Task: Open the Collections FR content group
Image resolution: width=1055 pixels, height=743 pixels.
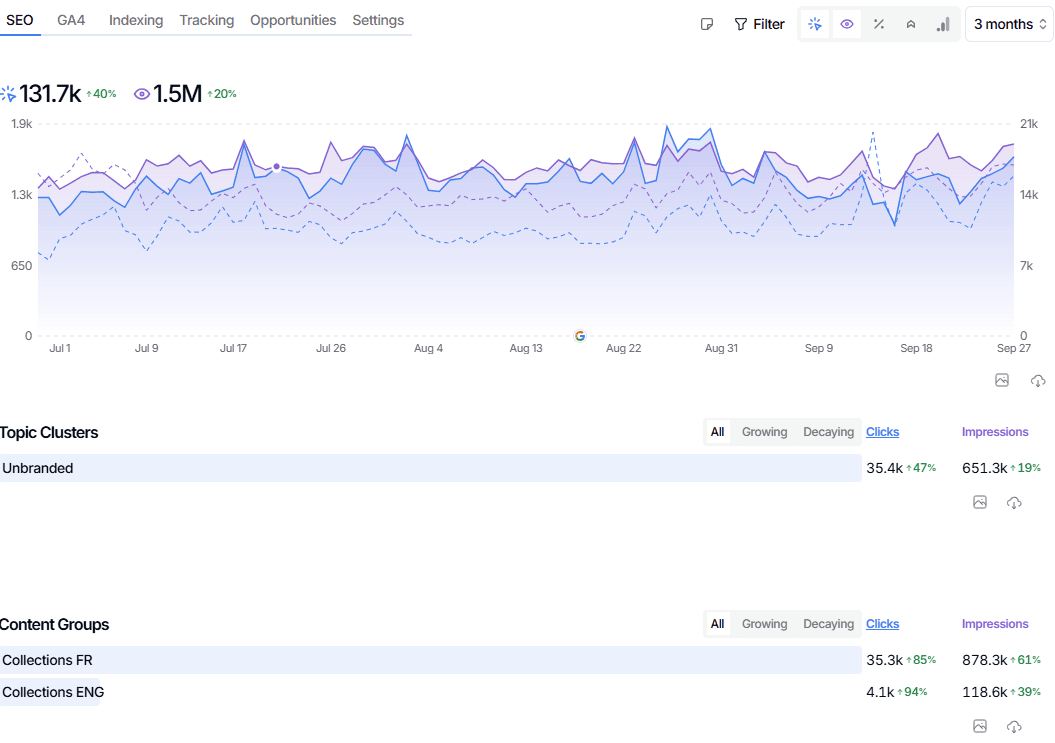Action: tap(431, 660)
